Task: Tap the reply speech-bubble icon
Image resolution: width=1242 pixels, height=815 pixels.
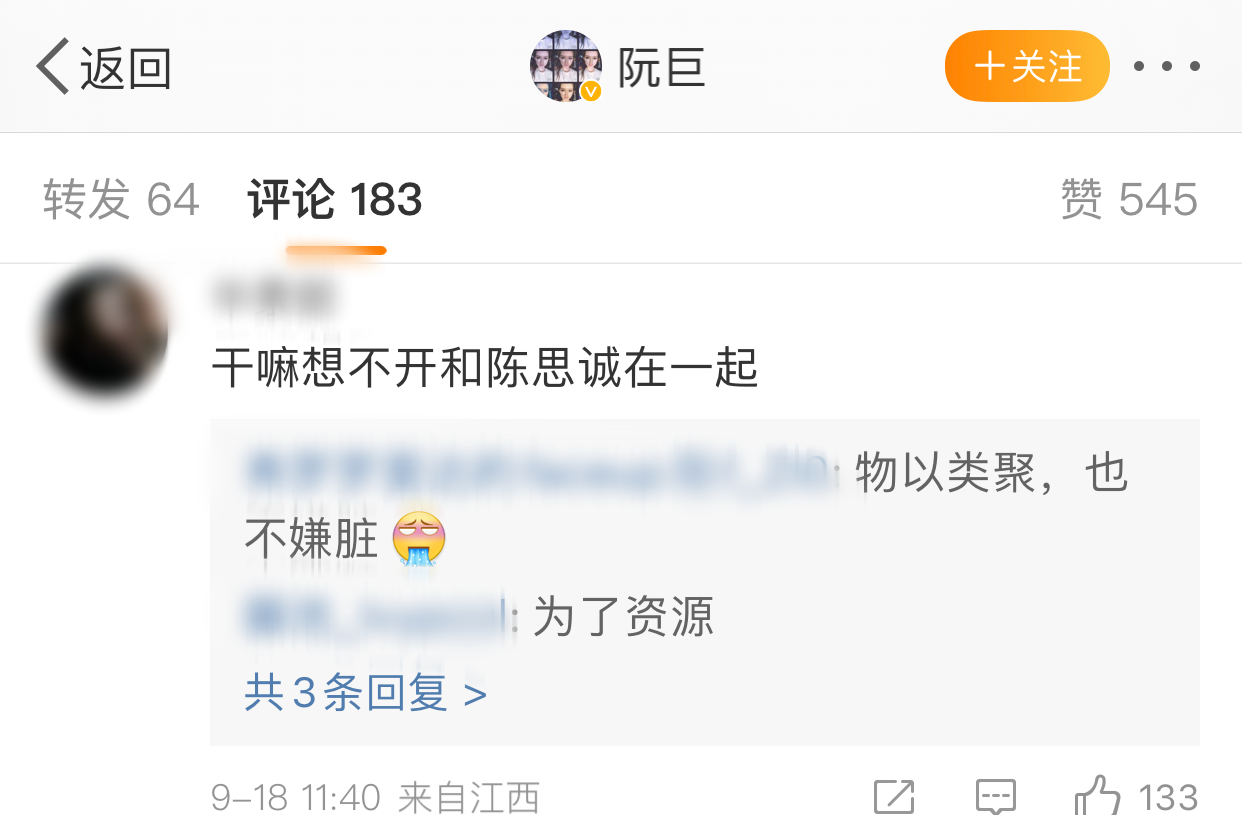Action: [996, 796]
